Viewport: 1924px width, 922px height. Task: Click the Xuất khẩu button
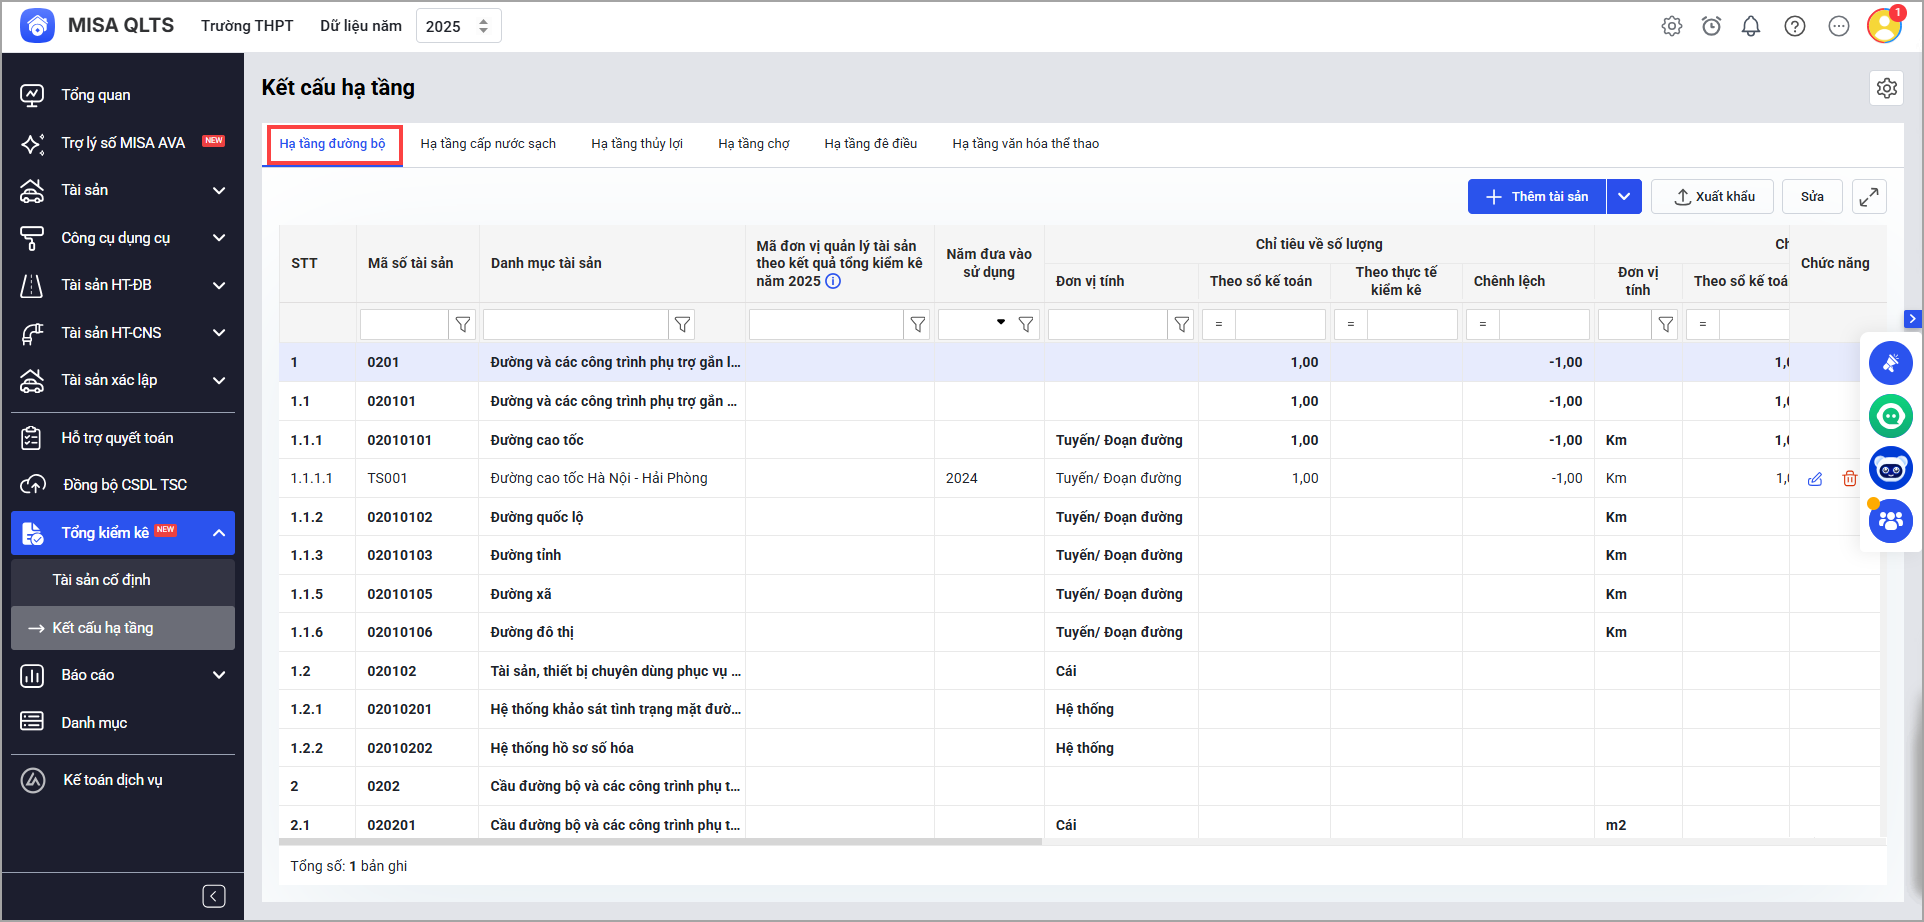[1713, 197]
